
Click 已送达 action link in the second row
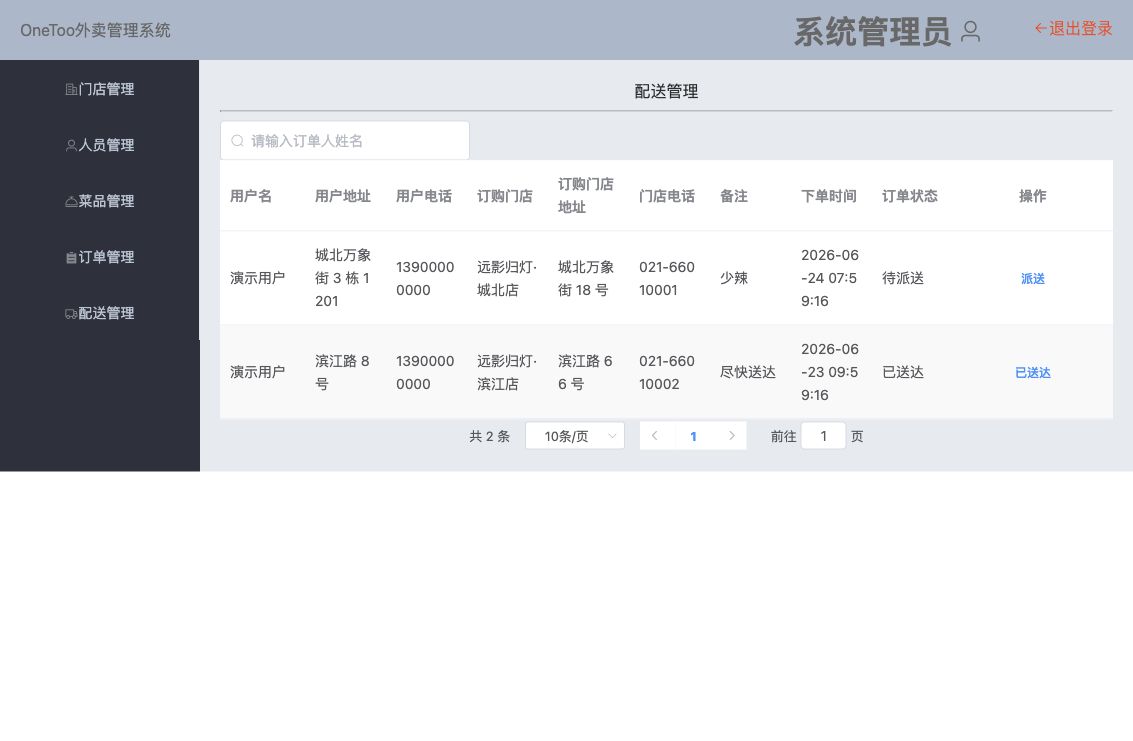coord(1033,372)
